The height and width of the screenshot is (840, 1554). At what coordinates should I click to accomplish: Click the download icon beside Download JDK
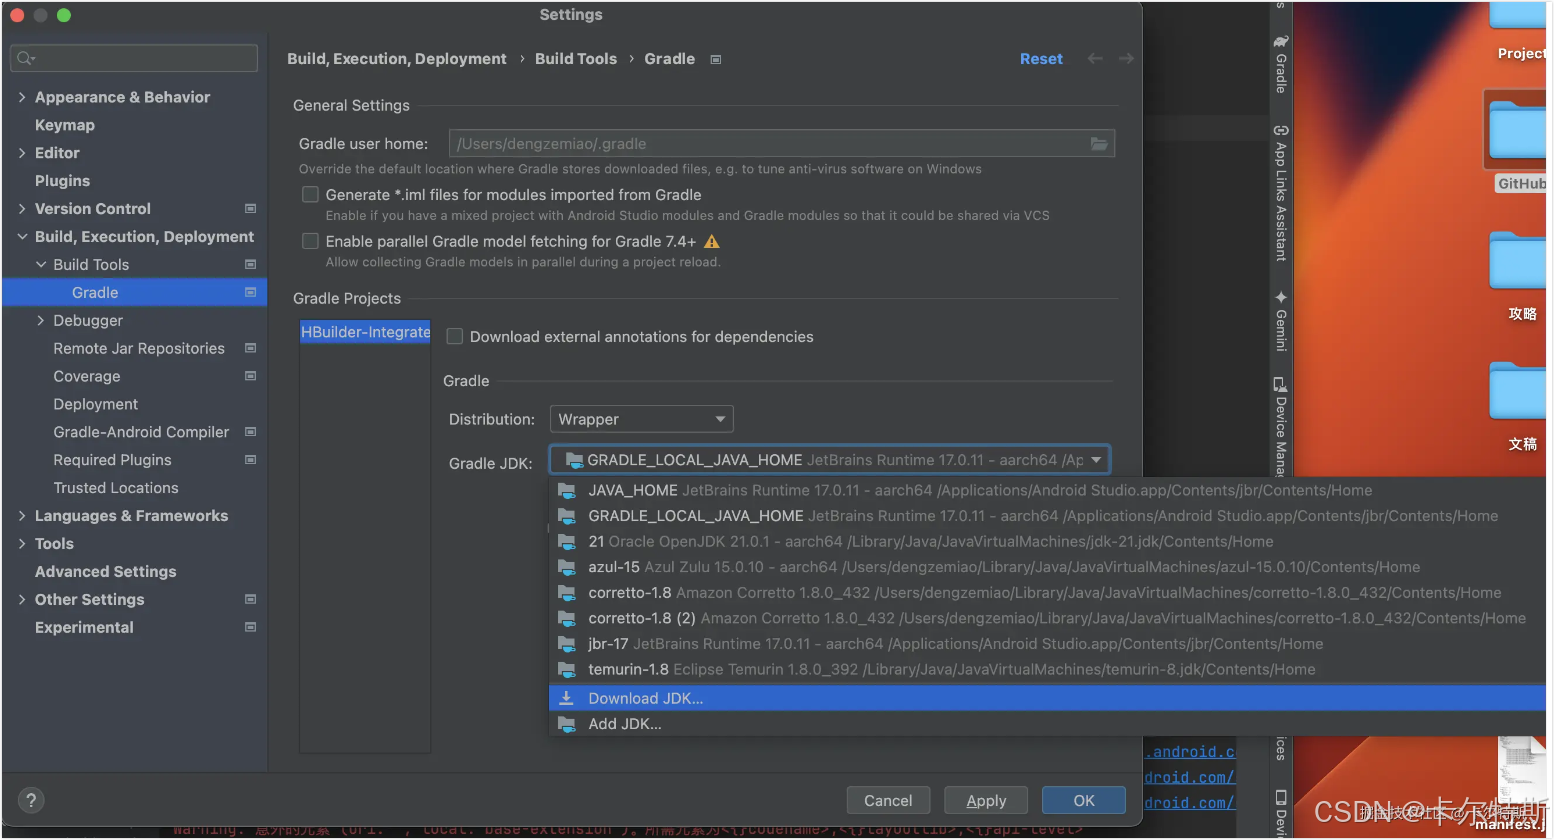pos(567,698)
